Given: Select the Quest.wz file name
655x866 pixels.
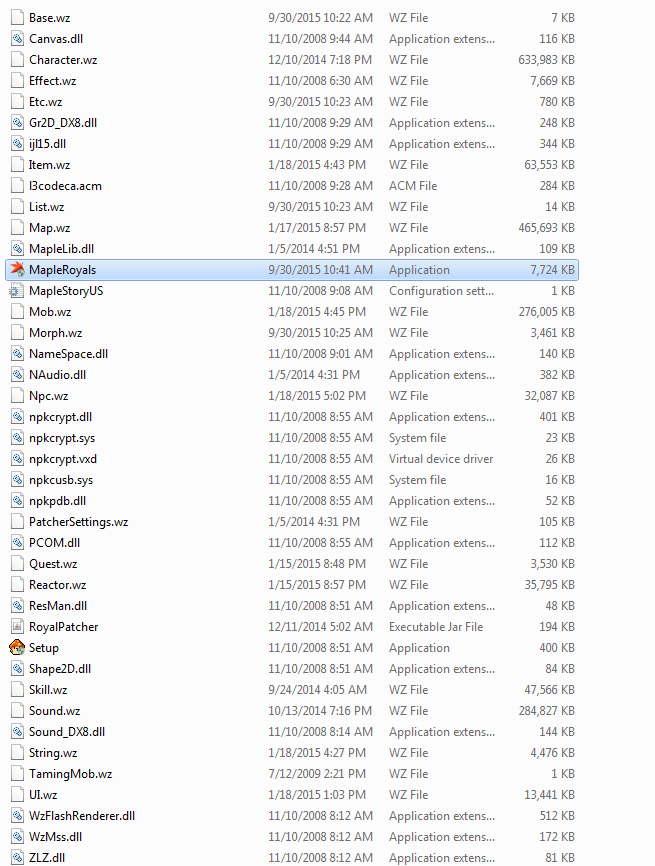Looking at the screenshot, I should pyautogui.click(x=53, y=563).
